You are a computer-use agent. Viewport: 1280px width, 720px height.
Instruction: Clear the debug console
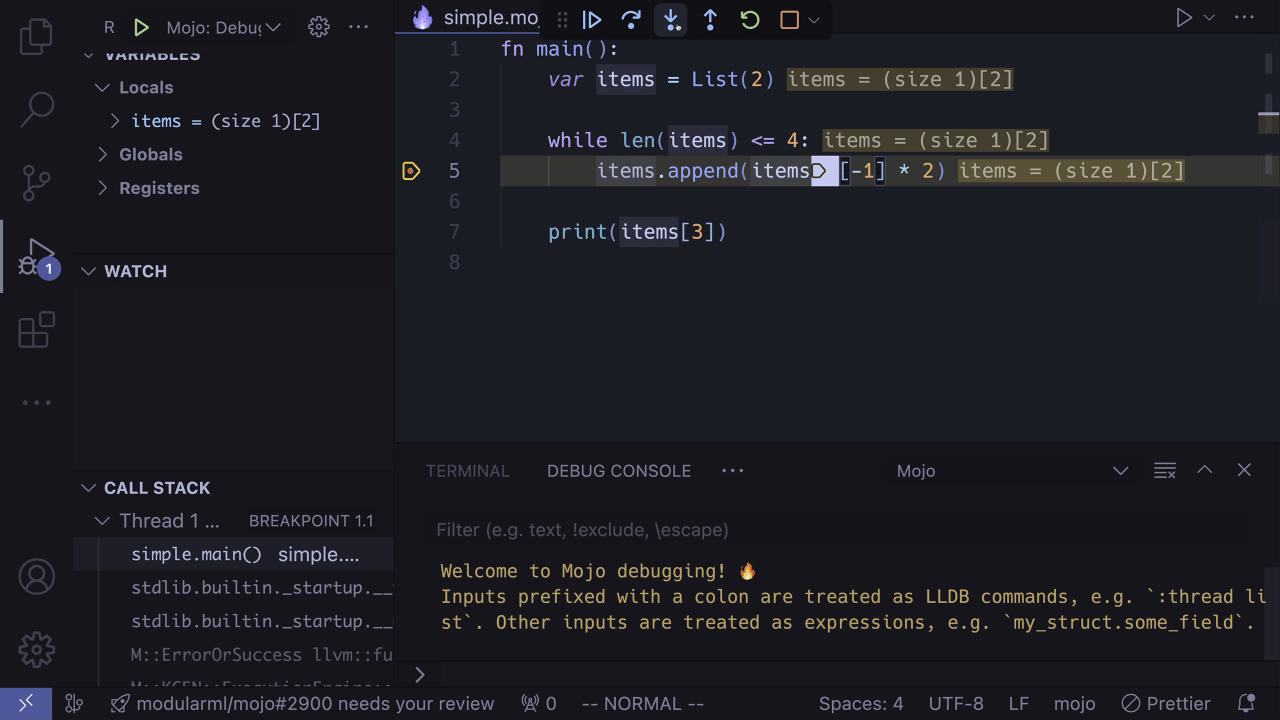(x=1164, y=470)
